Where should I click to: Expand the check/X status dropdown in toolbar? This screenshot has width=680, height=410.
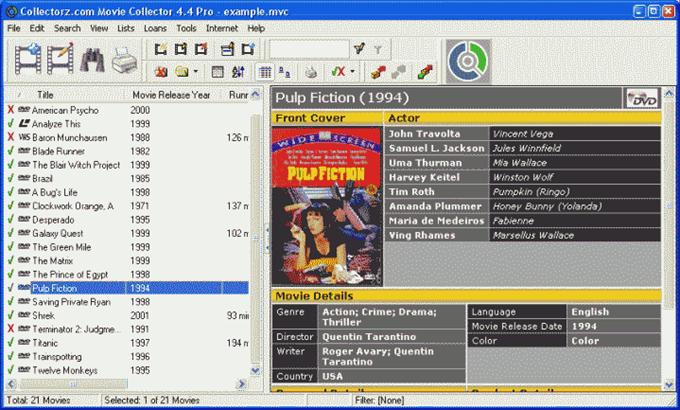[354, 72]
